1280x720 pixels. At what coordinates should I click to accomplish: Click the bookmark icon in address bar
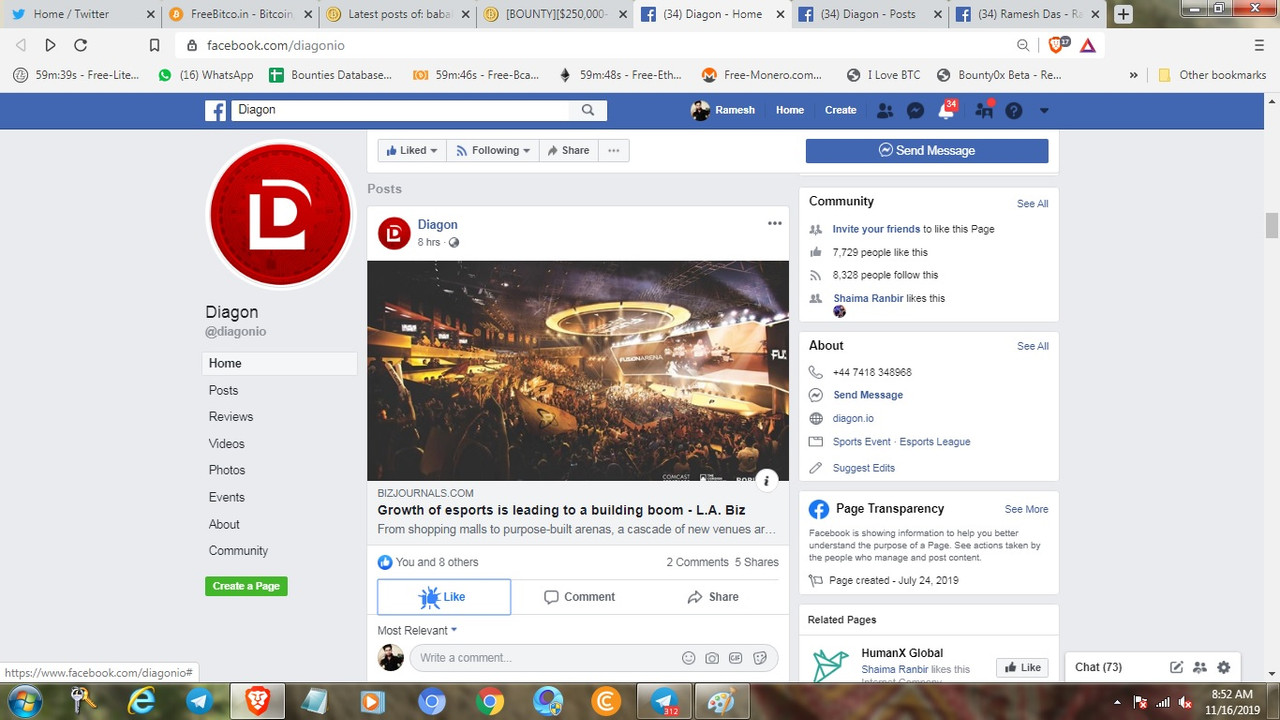coord(154,45)
